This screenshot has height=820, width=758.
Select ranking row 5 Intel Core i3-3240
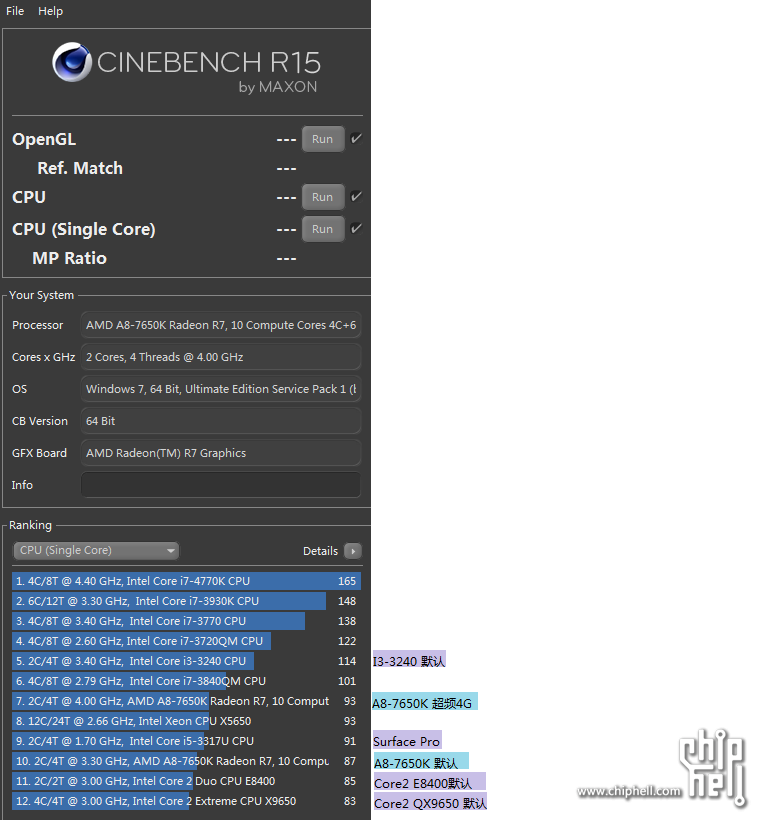[186, 661]
